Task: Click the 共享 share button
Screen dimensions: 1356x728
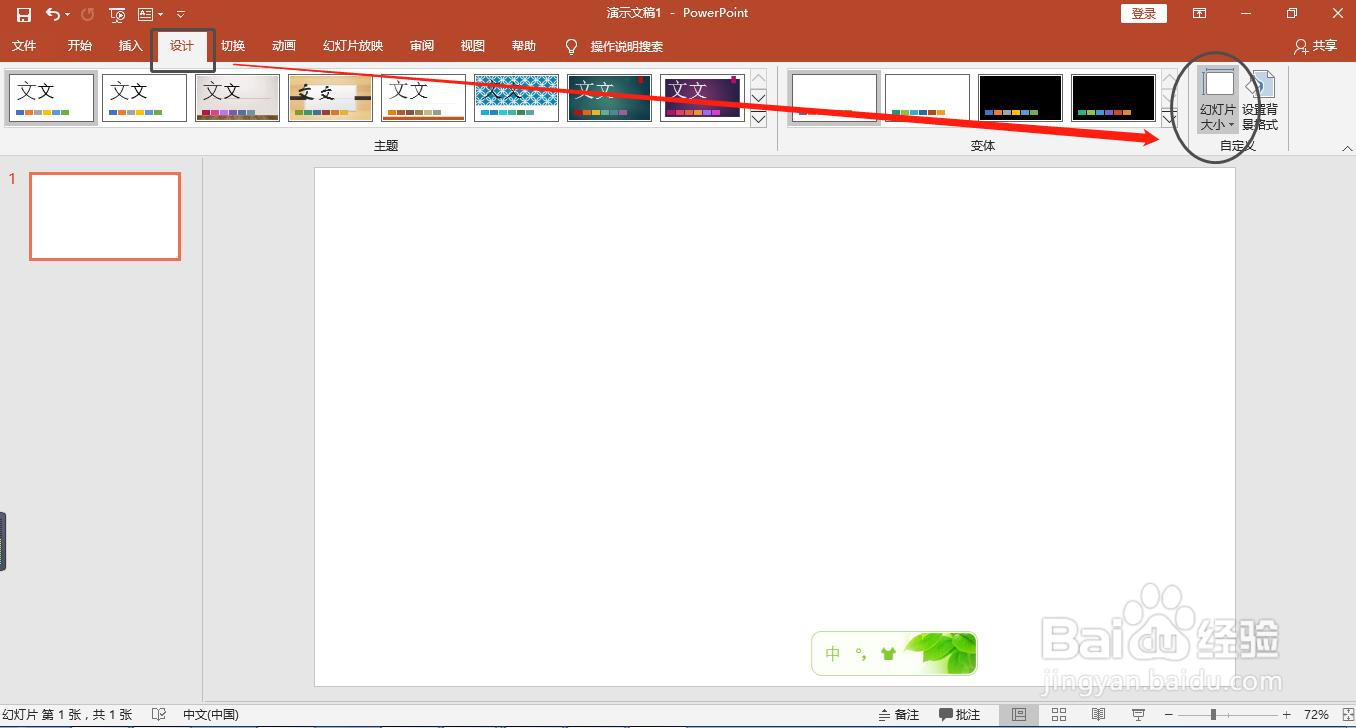Action: 1315,46
